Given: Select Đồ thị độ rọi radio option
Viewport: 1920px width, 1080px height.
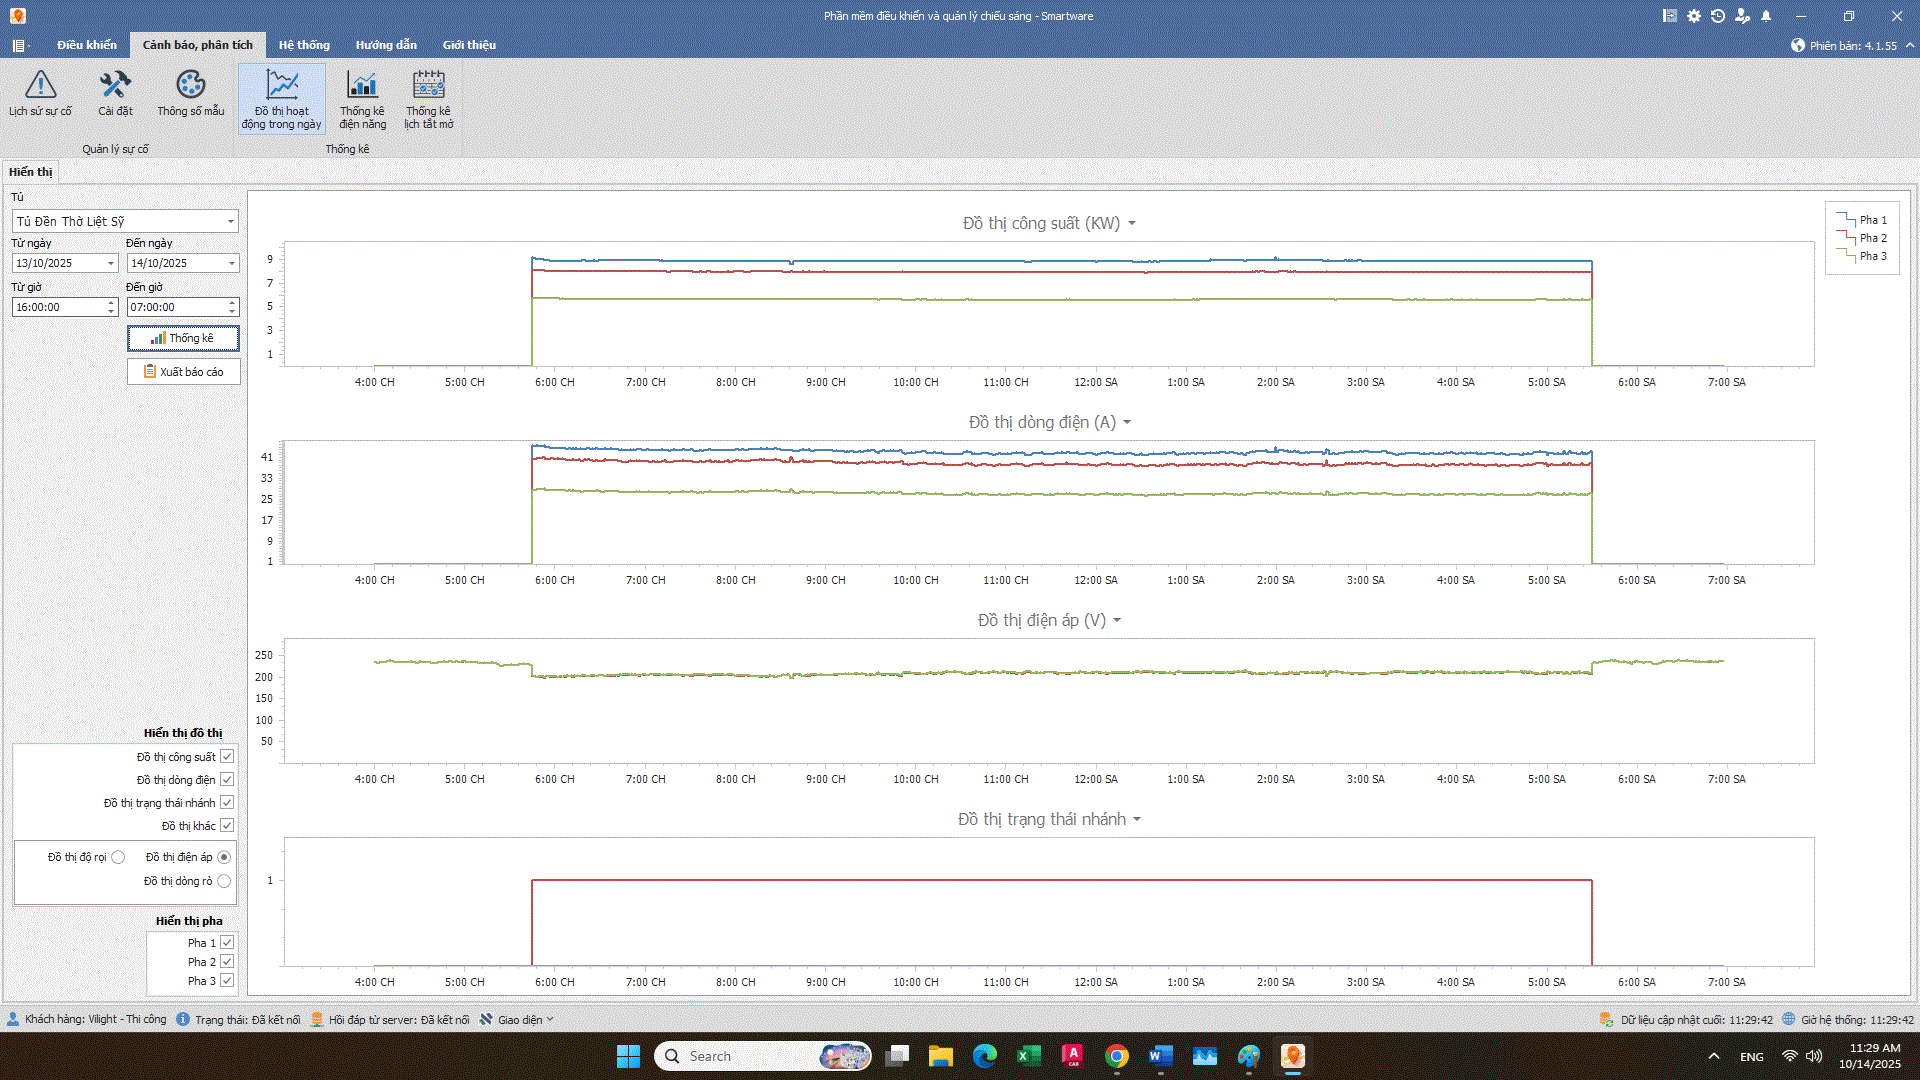Looking at the screenshot, I should pos(118,857).
